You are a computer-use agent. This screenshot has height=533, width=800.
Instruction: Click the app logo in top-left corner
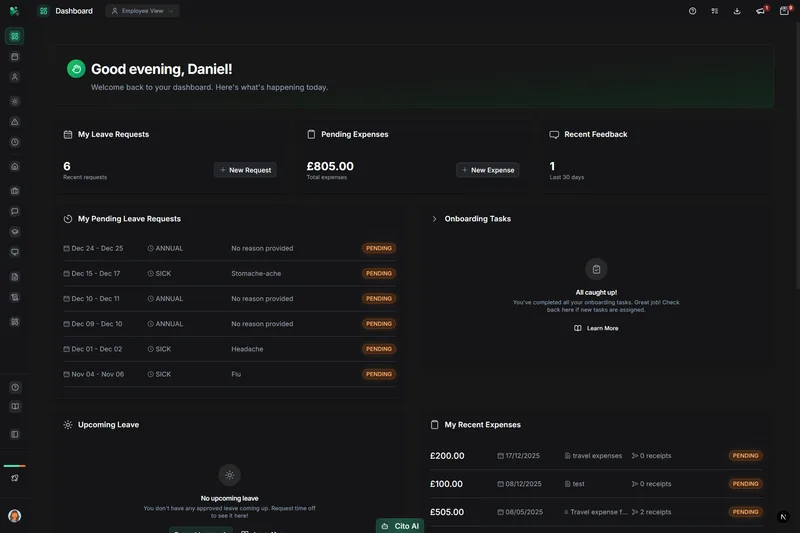click(x=14, y=11)
